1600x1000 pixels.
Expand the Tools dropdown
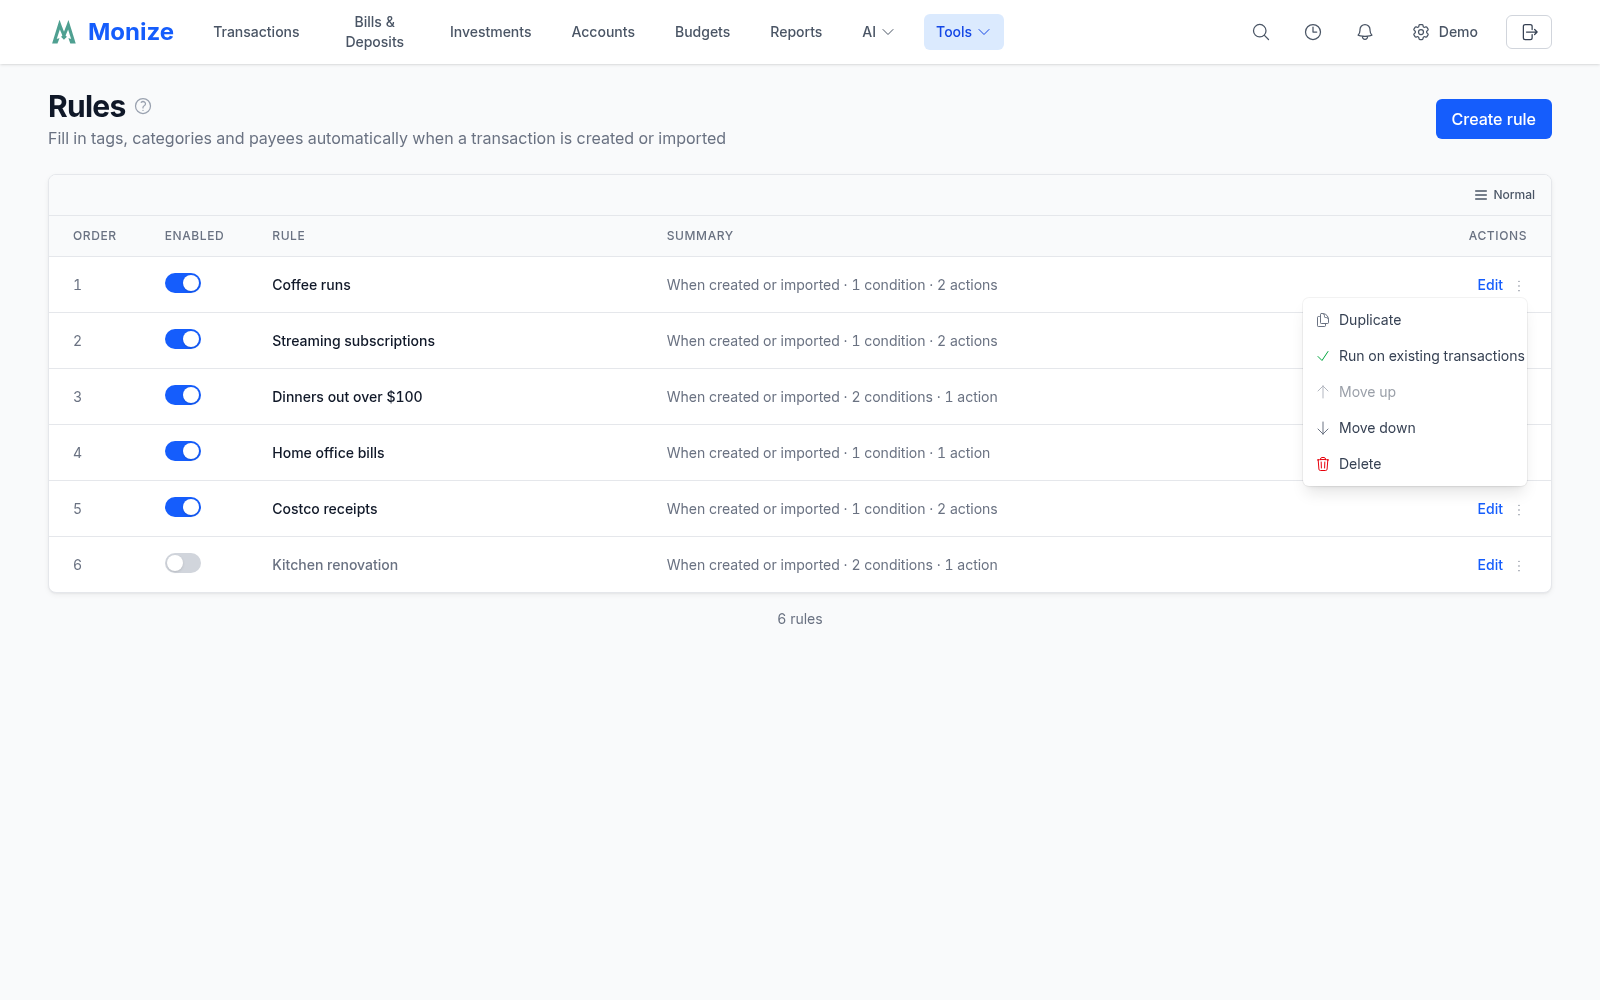point(963,32)
